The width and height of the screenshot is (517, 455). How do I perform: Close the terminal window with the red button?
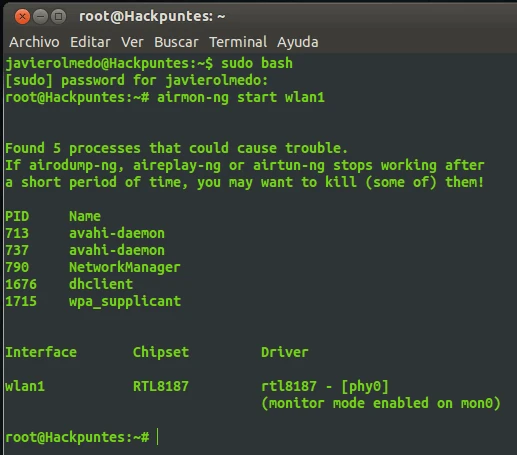tap(22, 16)
